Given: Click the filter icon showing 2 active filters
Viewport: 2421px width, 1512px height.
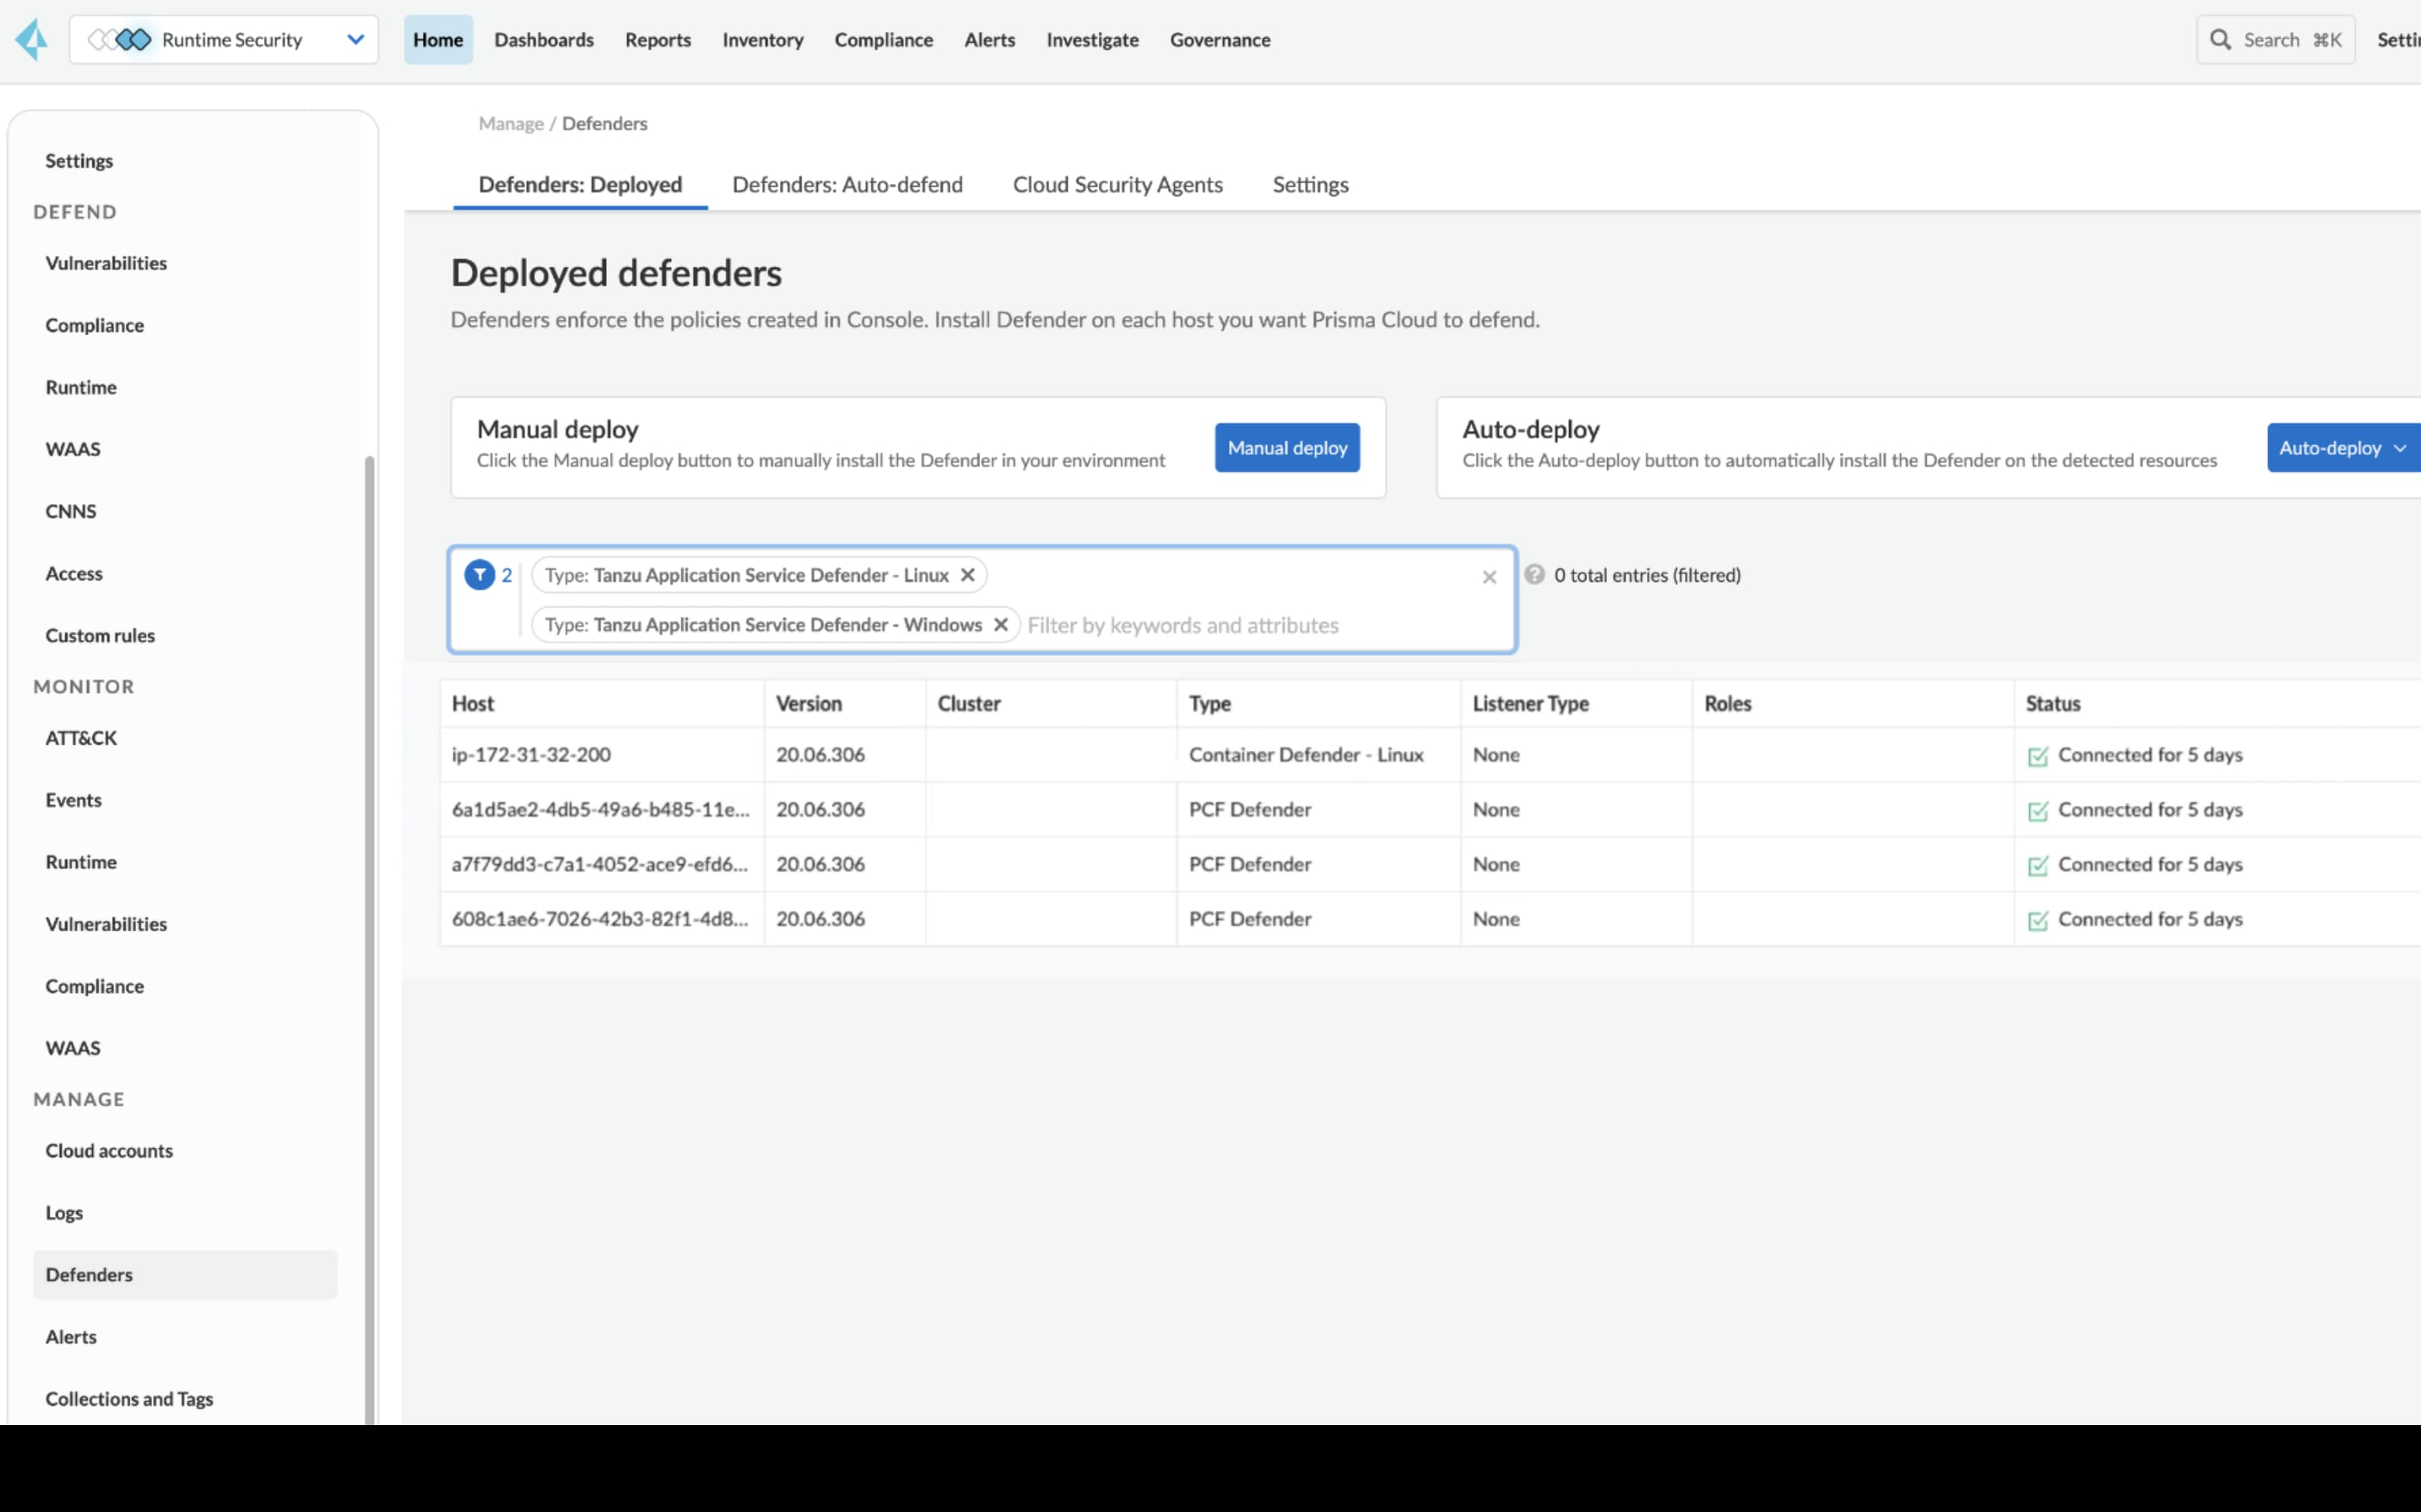Looking at the screenshot, I should (x=481, y=575).
